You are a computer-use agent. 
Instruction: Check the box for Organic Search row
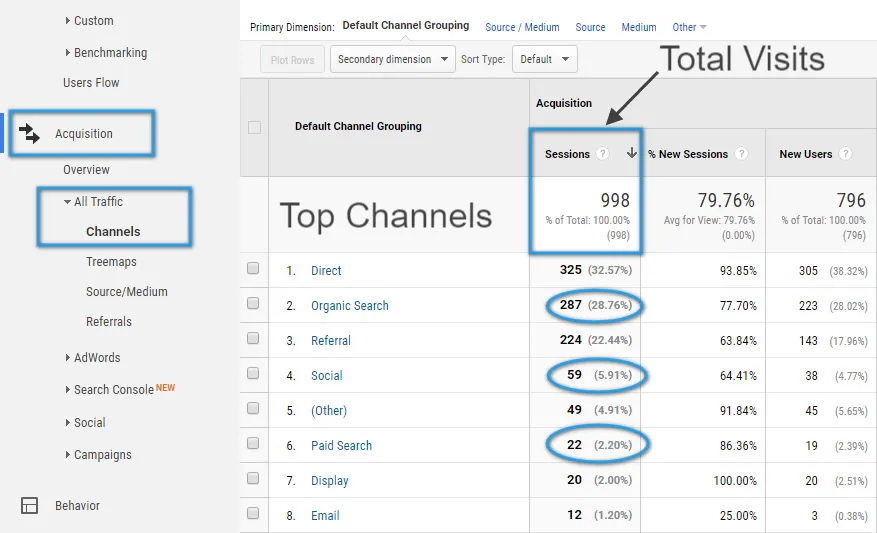point(253,303)
